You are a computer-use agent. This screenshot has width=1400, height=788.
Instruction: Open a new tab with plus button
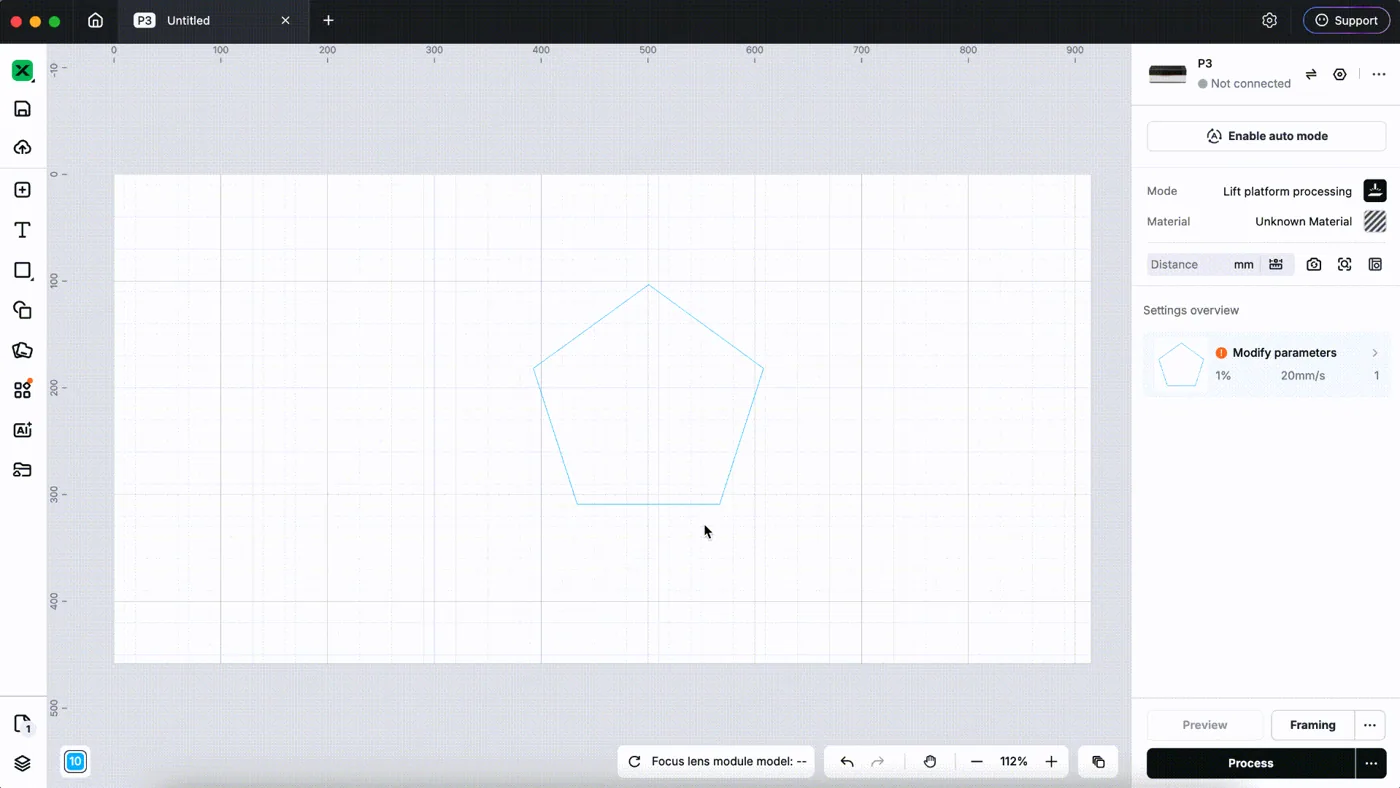(328, 20)
